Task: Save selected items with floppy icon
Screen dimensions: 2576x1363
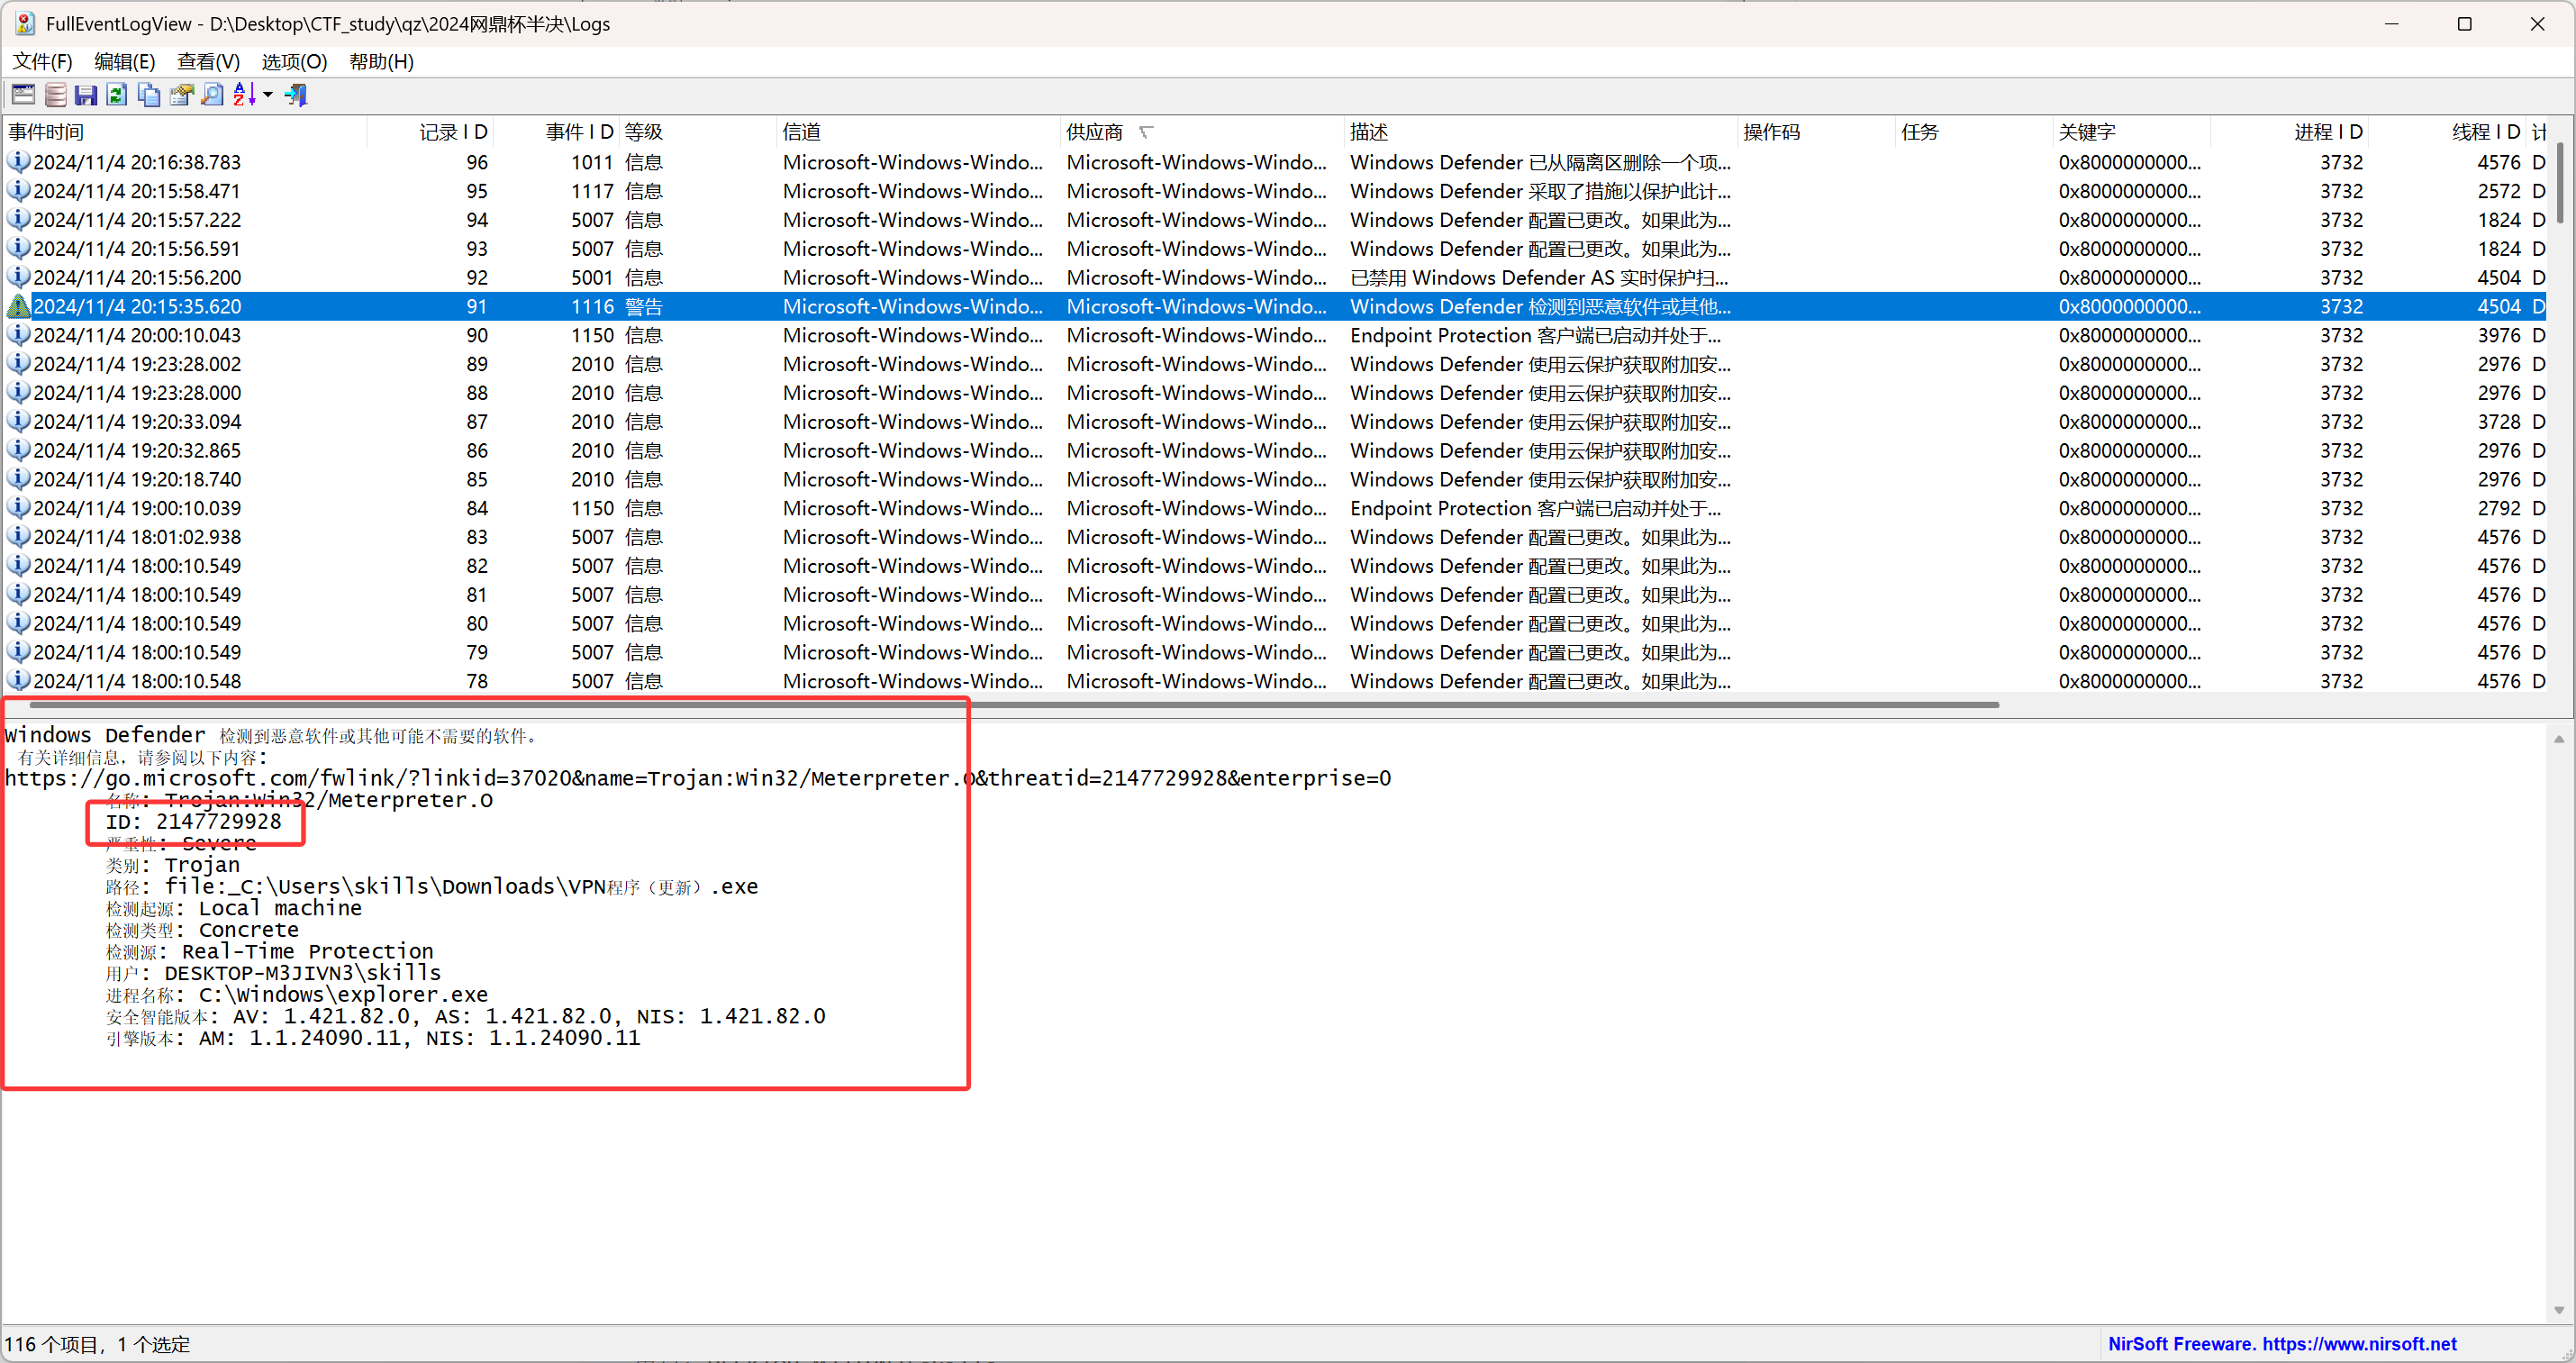Action: coord(86,95)
